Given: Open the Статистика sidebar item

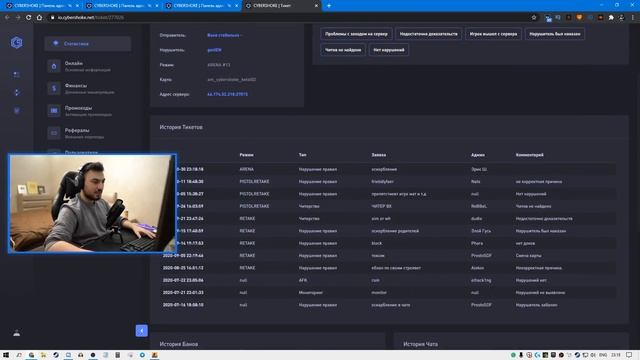Looking at the screenshot, I should coord(88,44).
